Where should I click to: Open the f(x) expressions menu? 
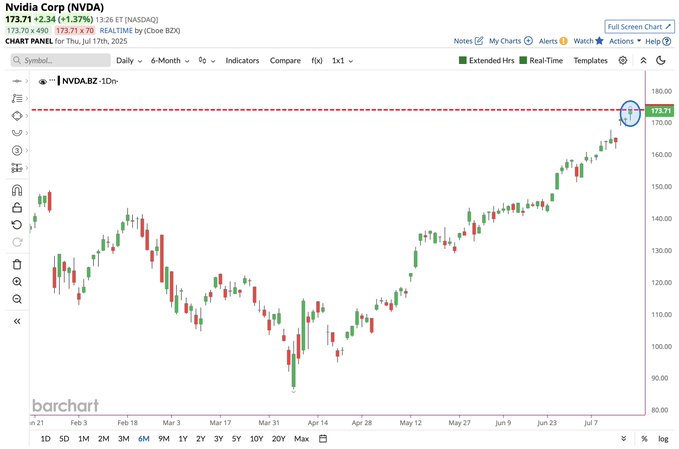317,61
